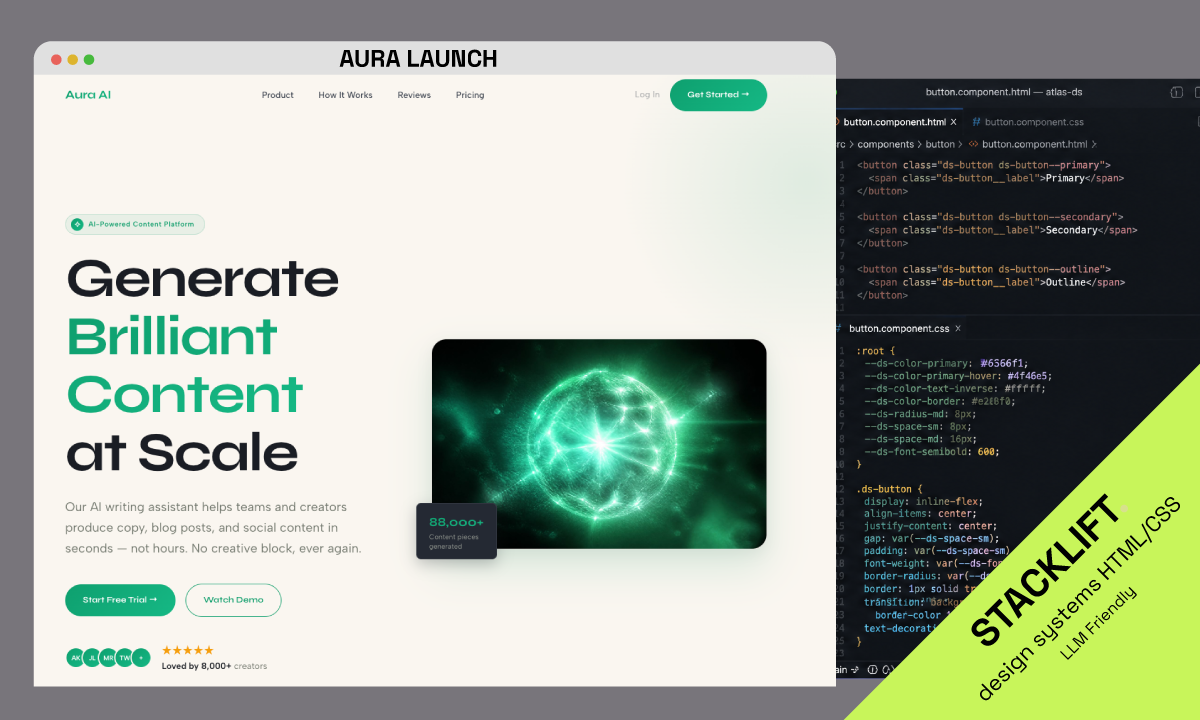Click the Aura AI logo
The image size is (1200, 720).
[x=88, y=95]
